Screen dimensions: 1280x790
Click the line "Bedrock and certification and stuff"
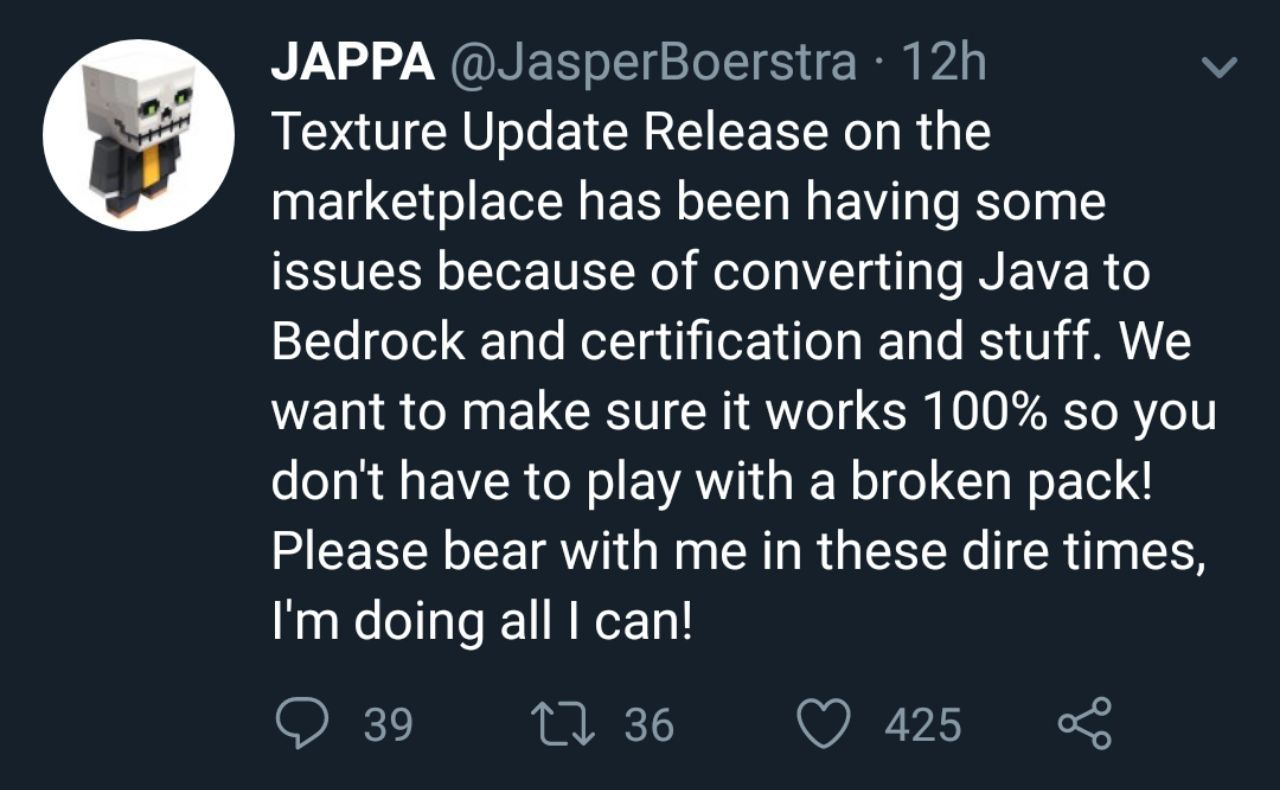[731, 344]
